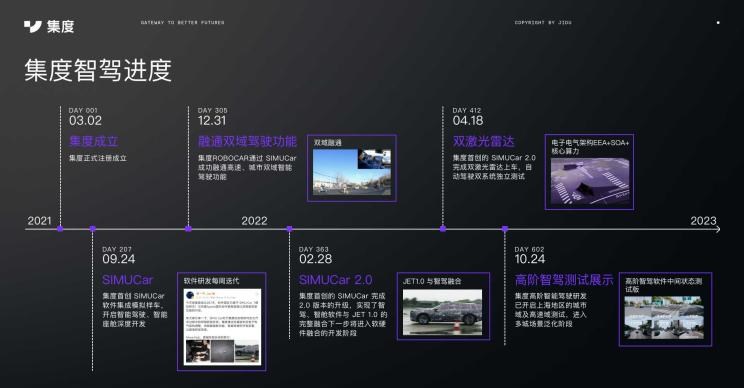Image resolution: width=744 pixels, height=388 pixels.
Task: Click the DAY 602 label
Action: pyautogui.click(x=530, y=249)
